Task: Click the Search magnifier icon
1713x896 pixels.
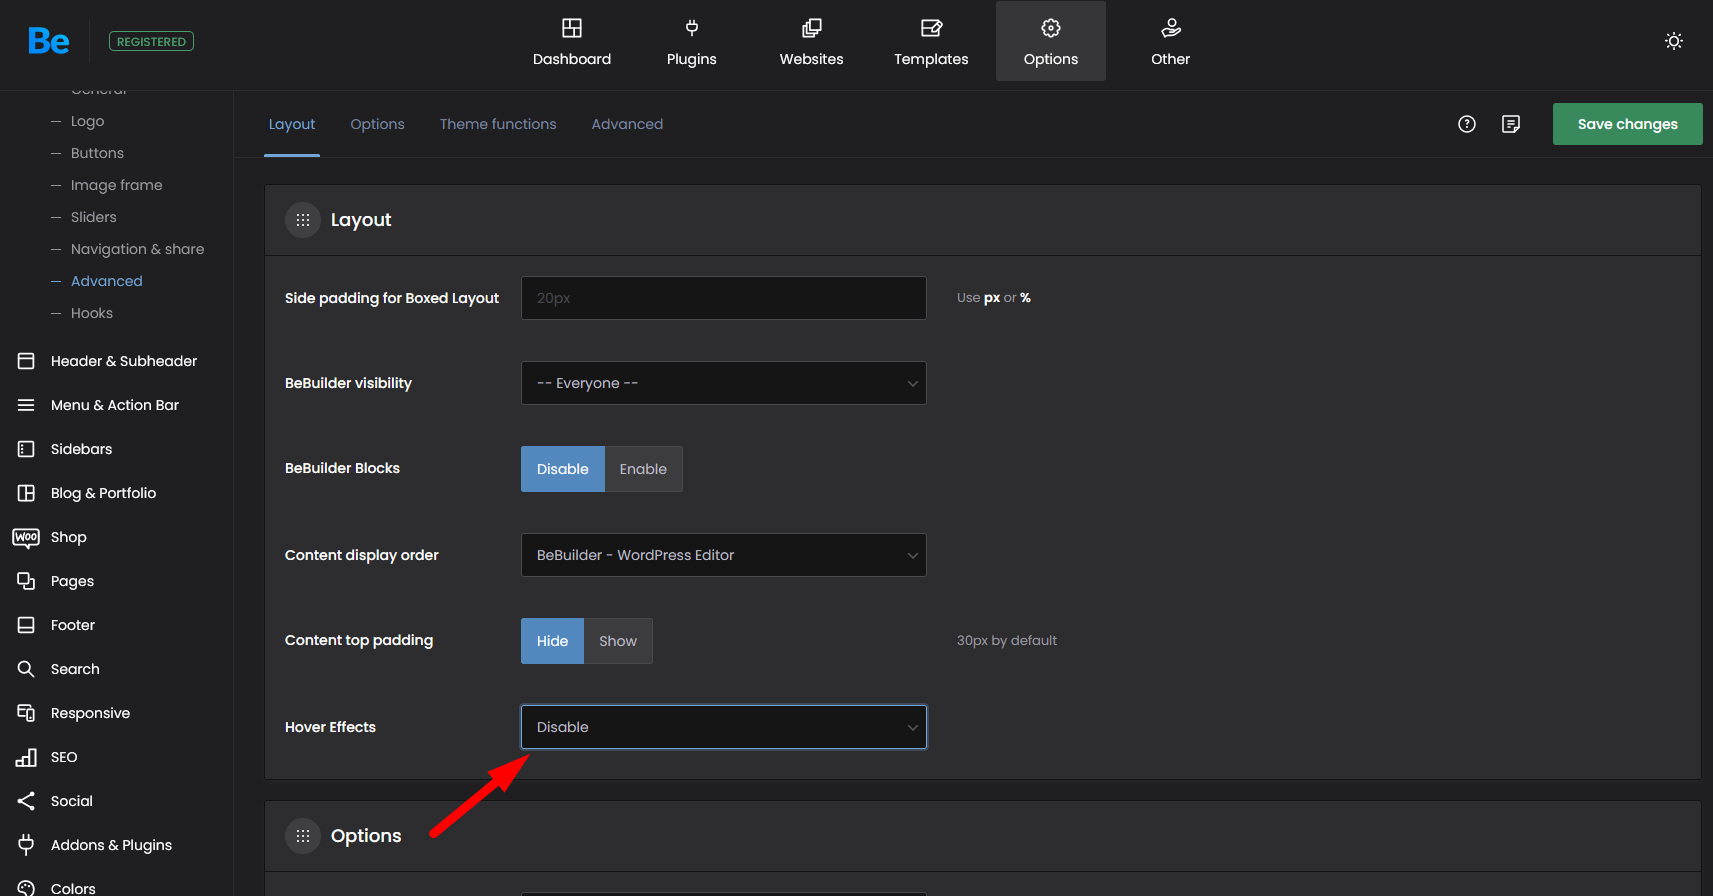Action: [x=26, y=669]
